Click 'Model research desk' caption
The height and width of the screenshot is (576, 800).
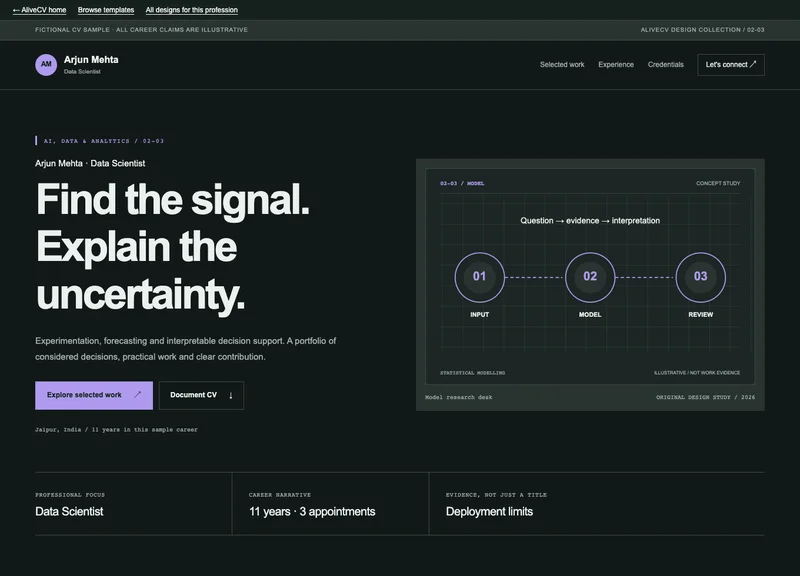tap(459, 397)
